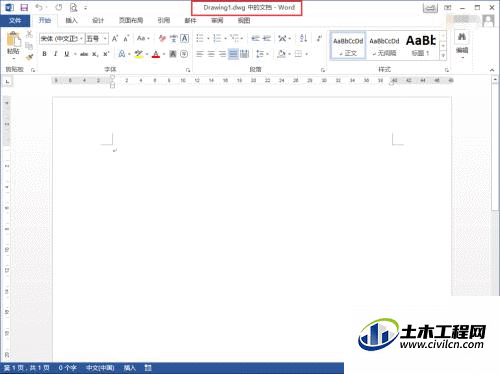
Task: Click the word count 0 个字 in status bar
Action: coord(67,368)
